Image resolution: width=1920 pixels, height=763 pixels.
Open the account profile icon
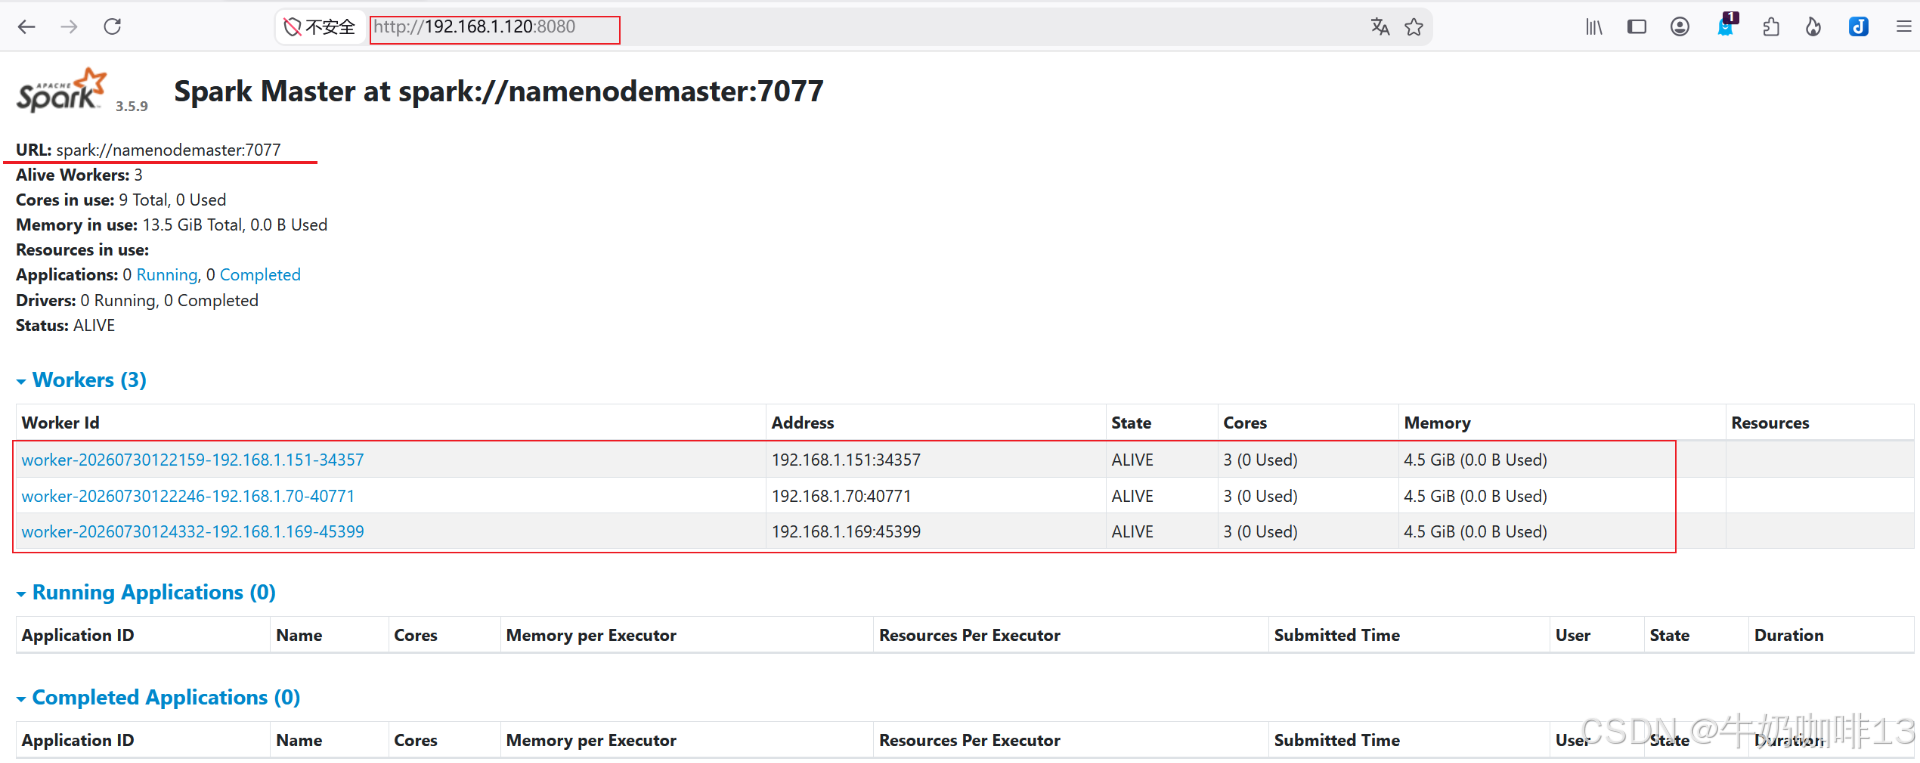pos(1680,27)
